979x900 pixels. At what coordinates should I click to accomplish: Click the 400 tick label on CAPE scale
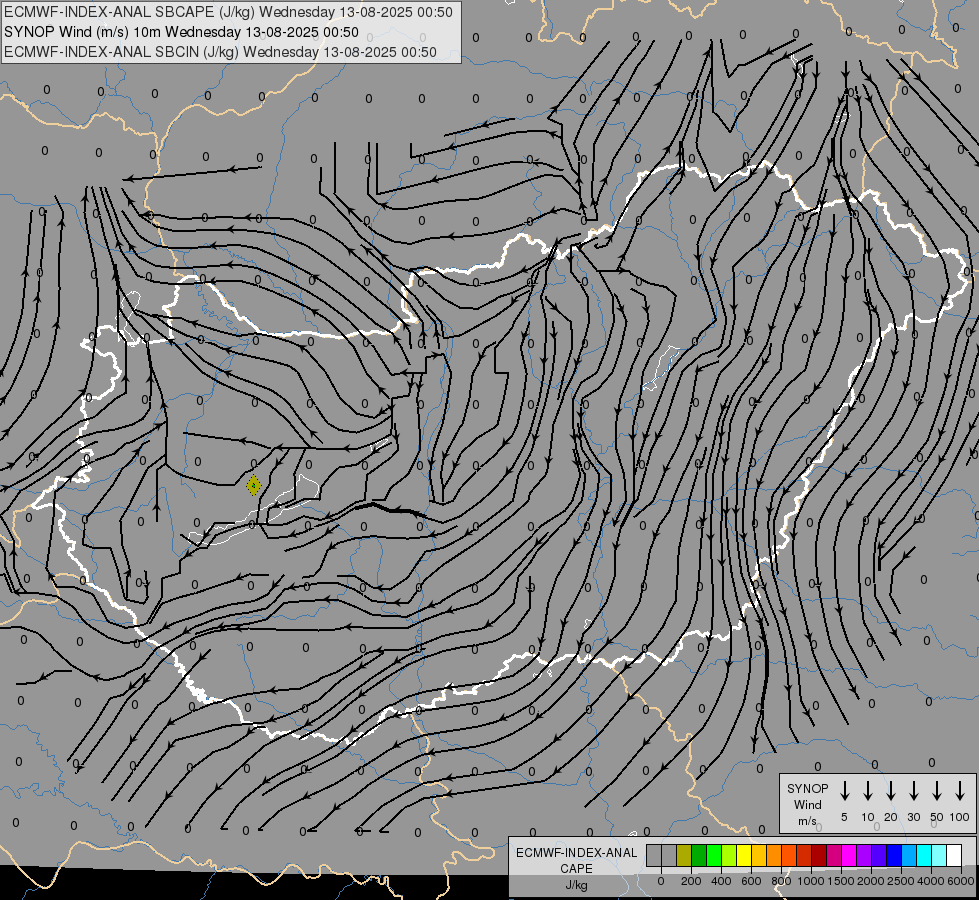coord(721,881)
